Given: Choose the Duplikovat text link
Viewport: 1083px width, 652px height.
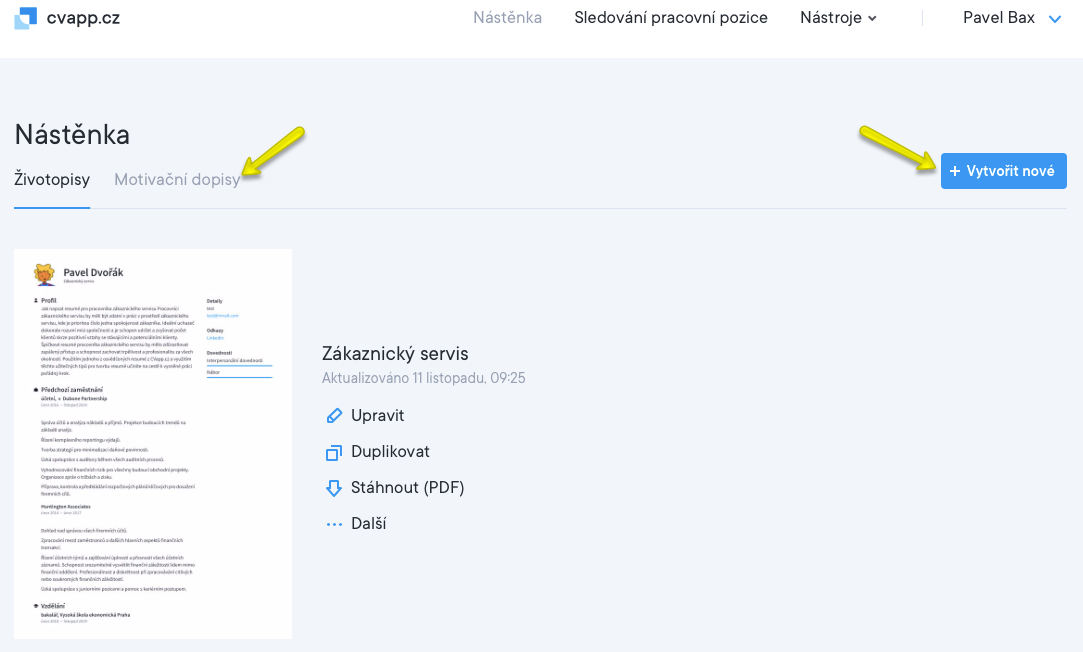Looking at the screenshot, I should coord(390,452).
